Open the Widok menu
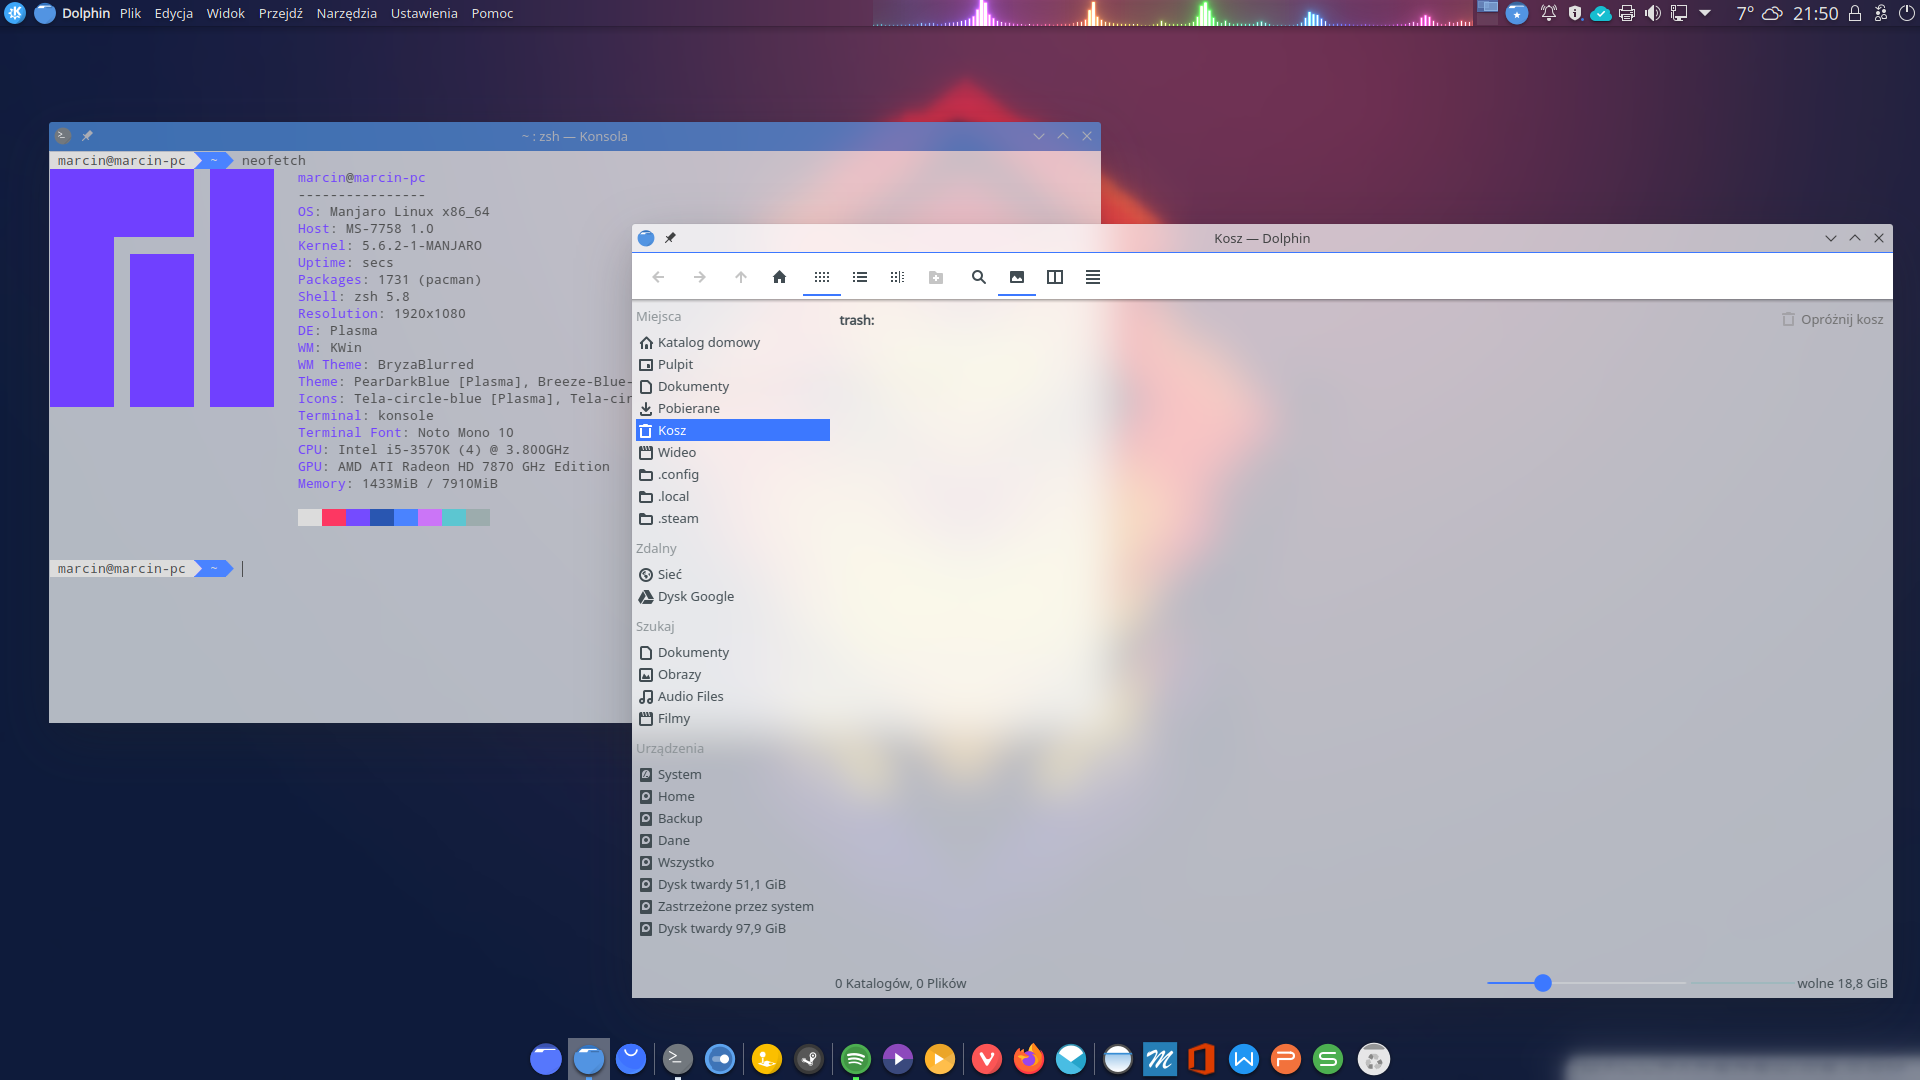 point(226,13)
